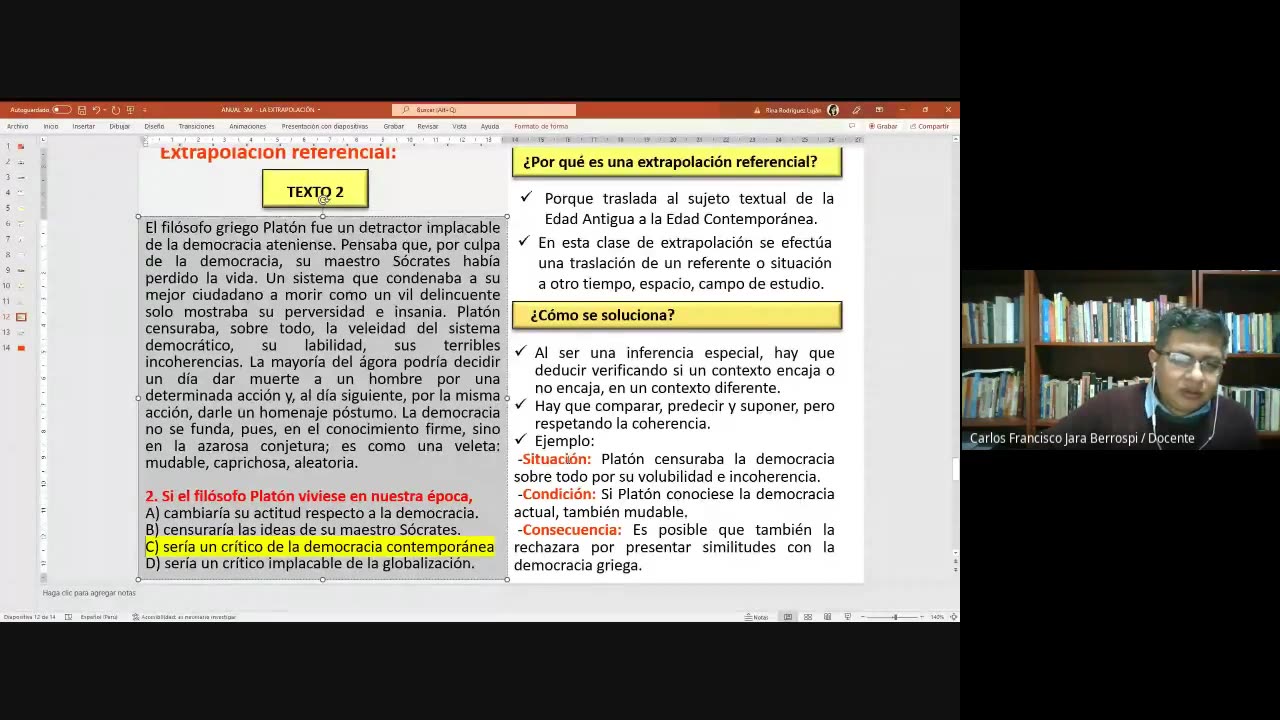Switch to the Grabar ribbon tab
1280x720 pixels.
(394, 126)
